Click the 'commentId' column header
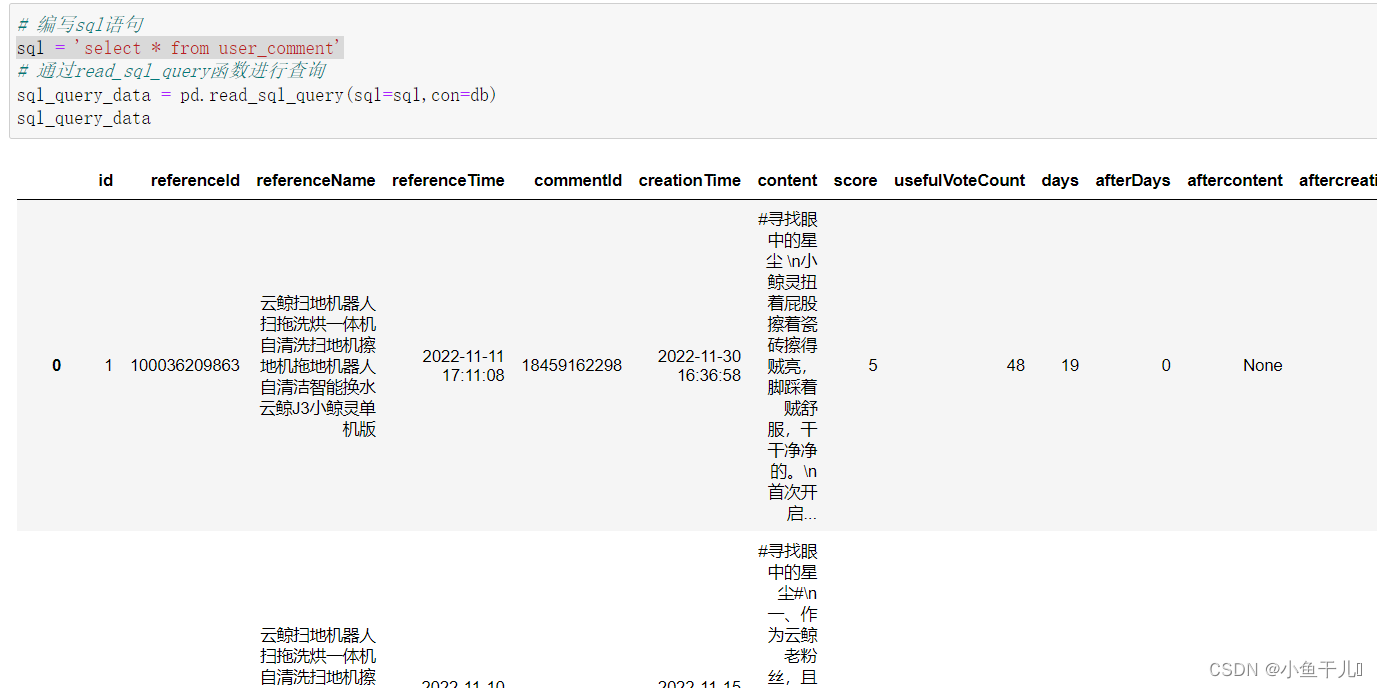Image resolution: width=1377 pixels, height=688 pixels. [x=578, y=180]
